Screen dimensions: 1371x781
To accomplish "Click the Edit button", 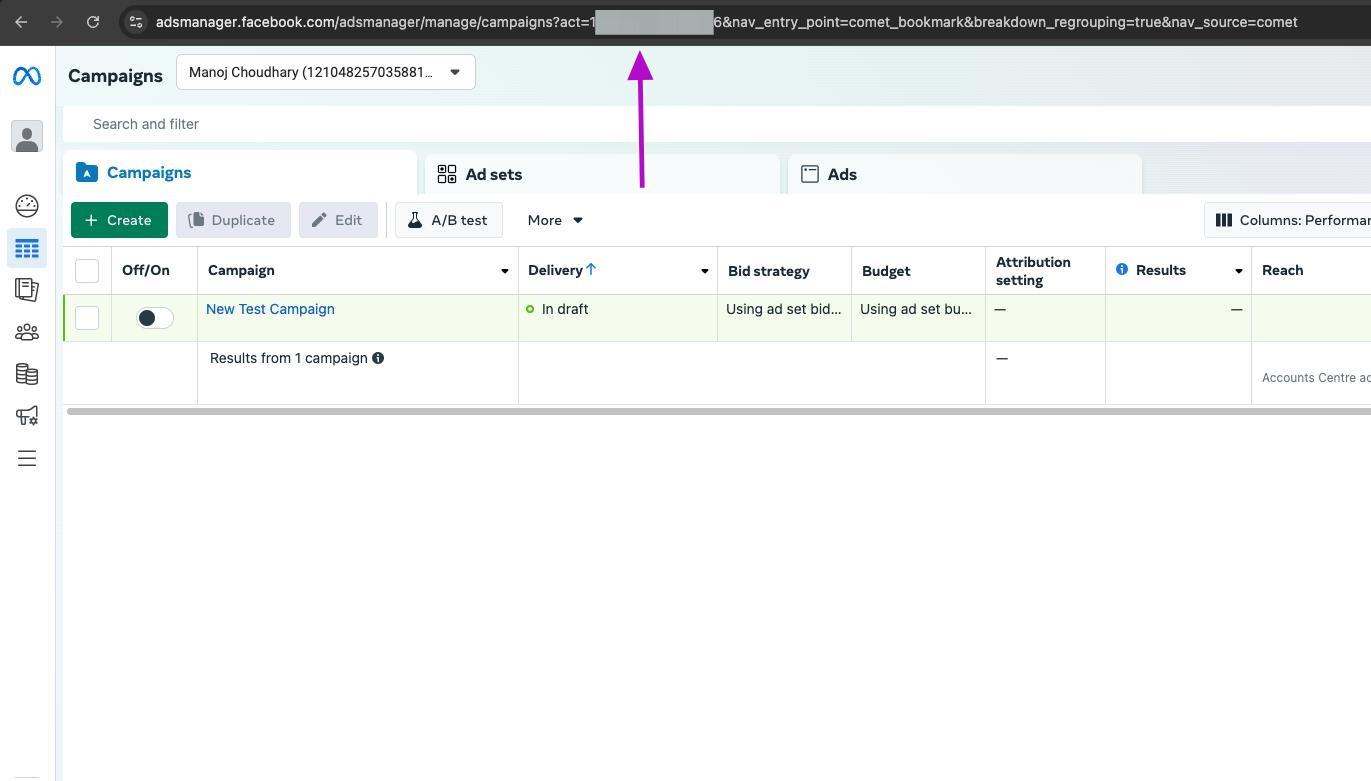I will (x=338, y=220).
